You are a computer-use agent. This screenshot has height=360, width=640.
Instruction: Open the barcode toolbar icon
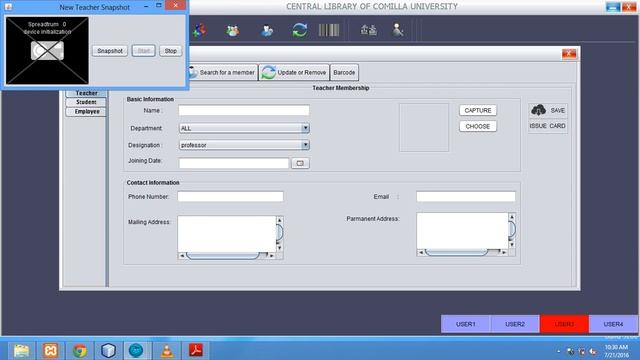[329, 30]
